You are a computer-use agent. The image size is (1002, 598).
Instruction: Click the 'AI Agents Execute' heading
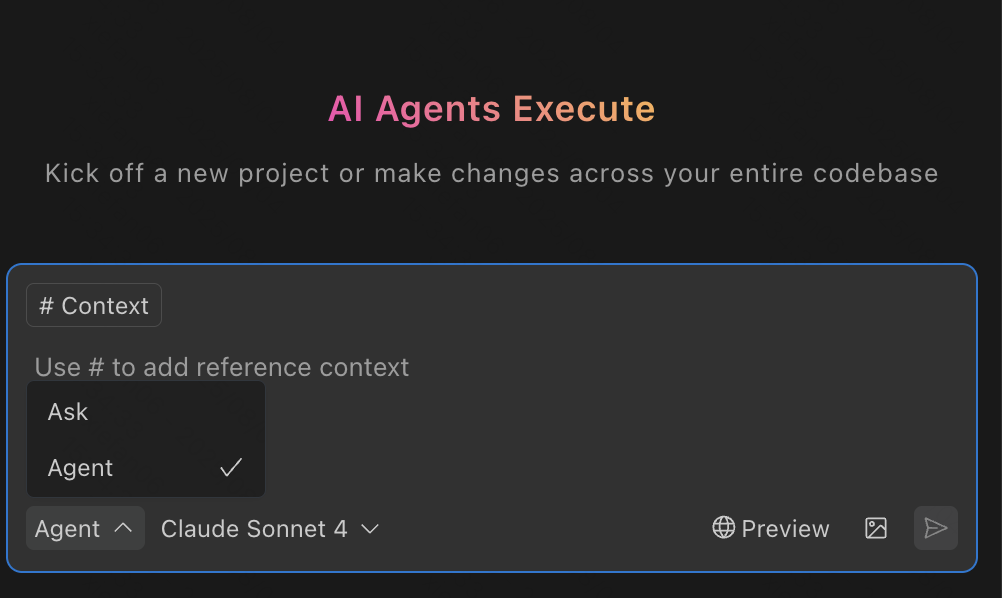(491, 109)
